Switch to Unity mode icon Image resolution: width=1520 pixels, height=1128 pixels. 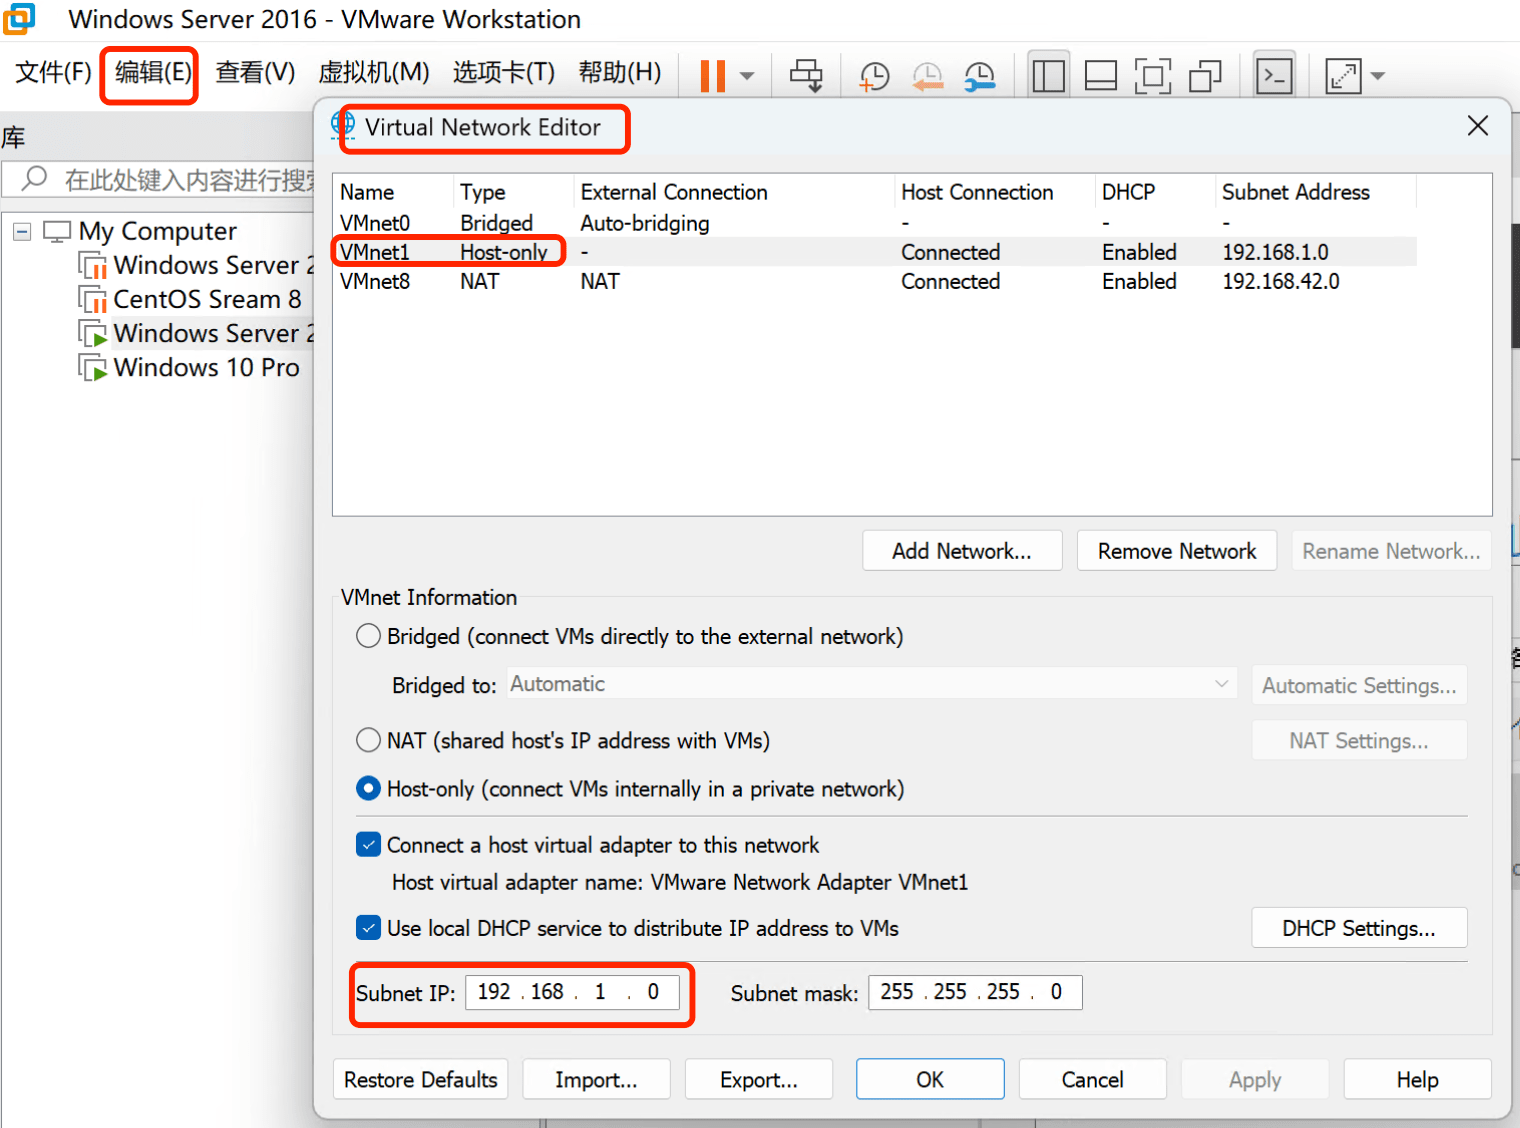coord(1205,76)
